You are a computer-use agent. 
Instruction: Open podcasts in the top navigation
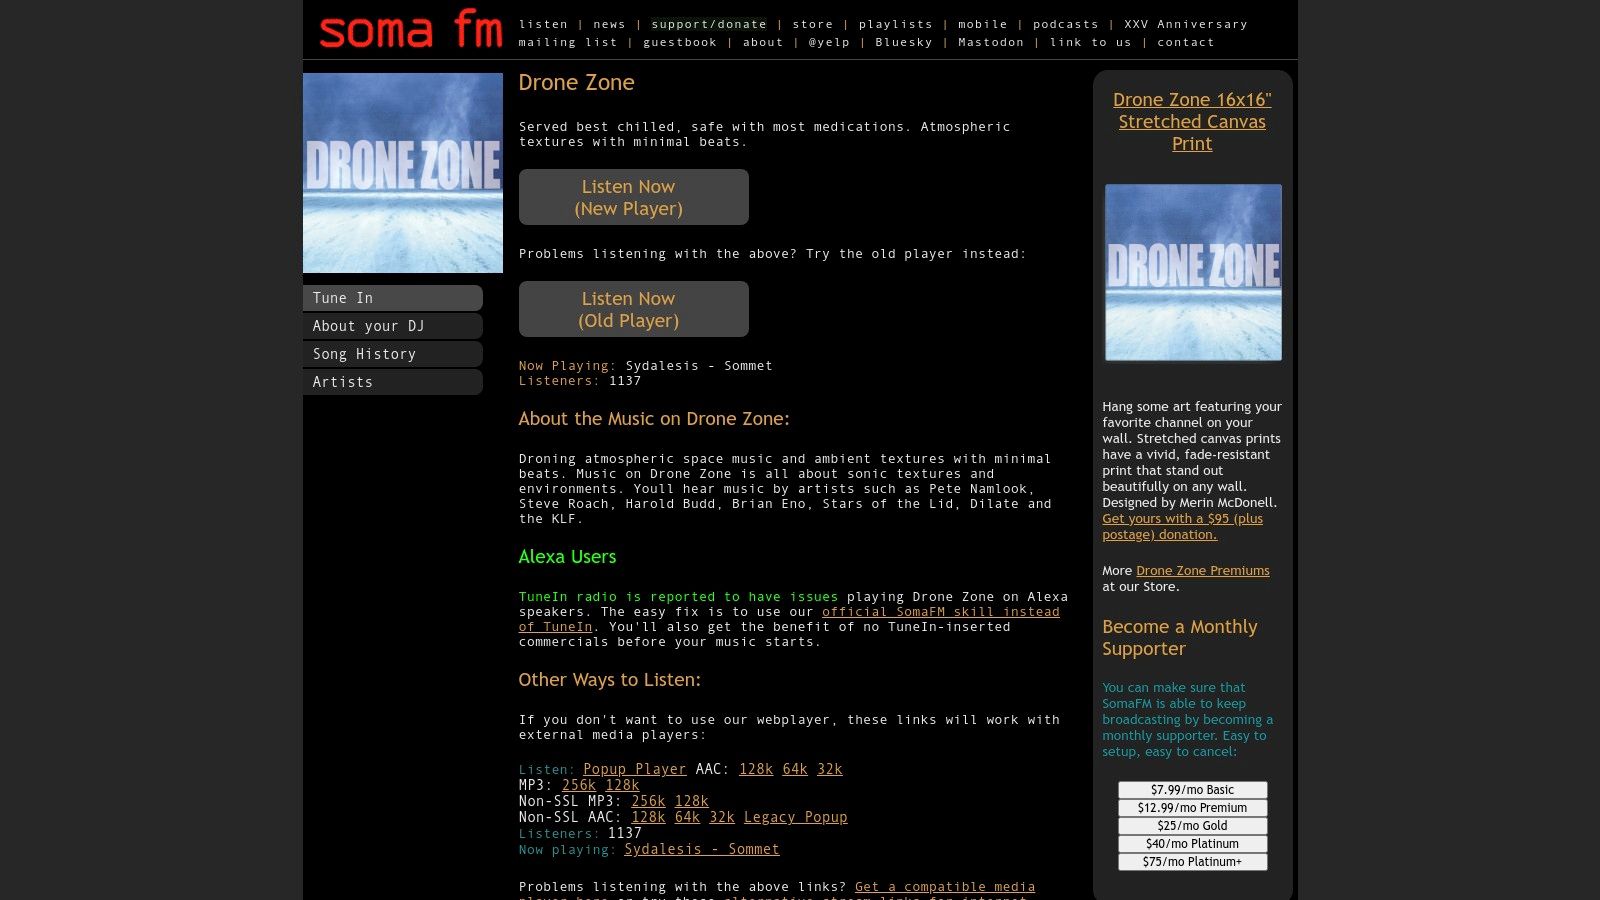(x=1066, y=24)
